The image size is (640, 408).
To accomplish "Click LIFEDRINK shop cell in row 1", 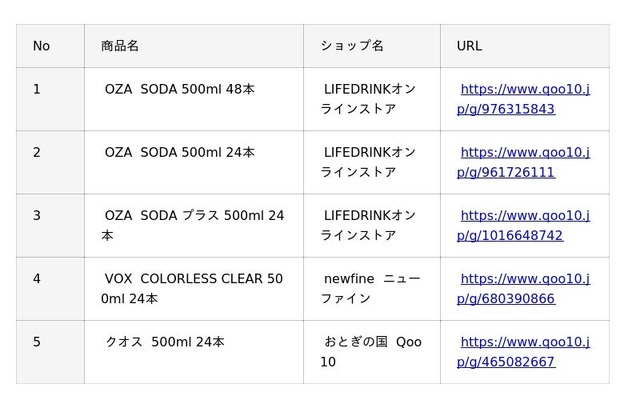I will pyautogui.click(x=372, y=99).
